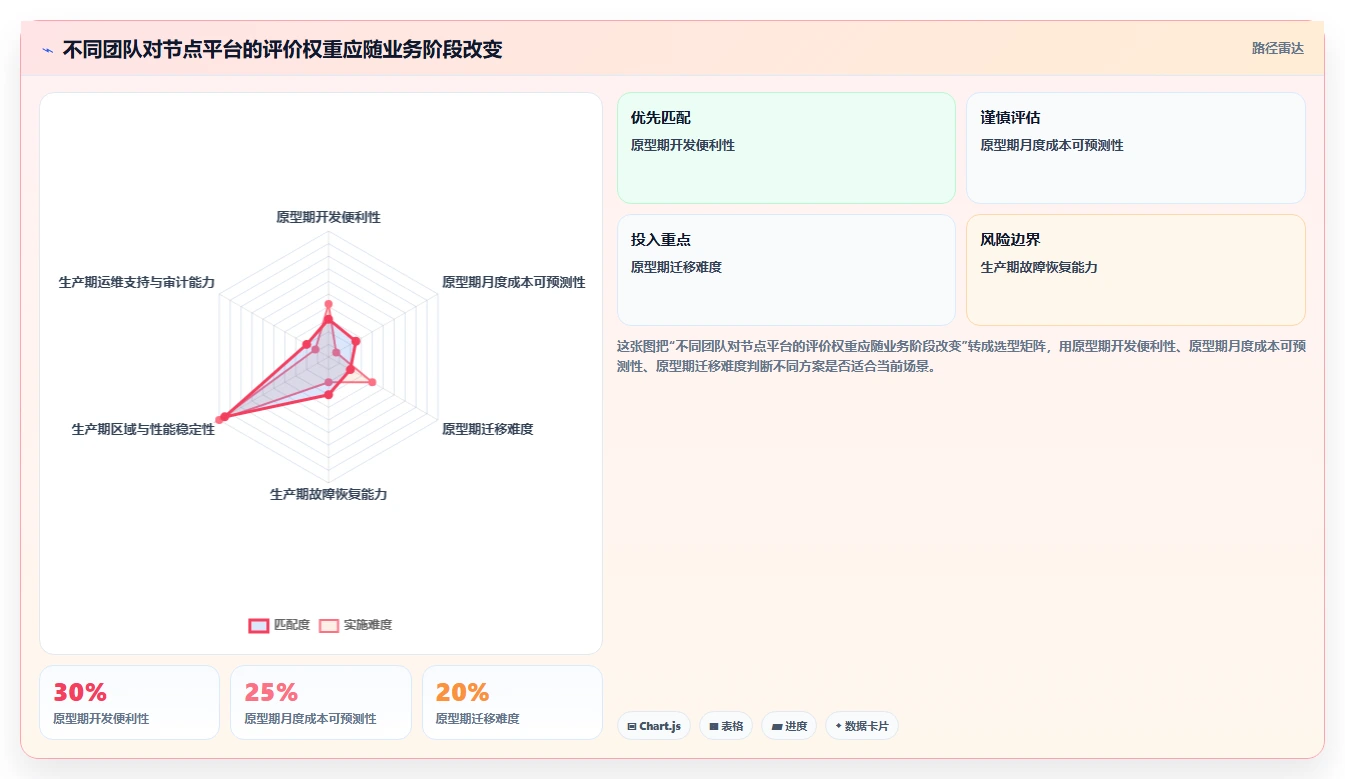Screen dimensions: 1345x779
Task: Select the 表格 tag
Action: 726,726
